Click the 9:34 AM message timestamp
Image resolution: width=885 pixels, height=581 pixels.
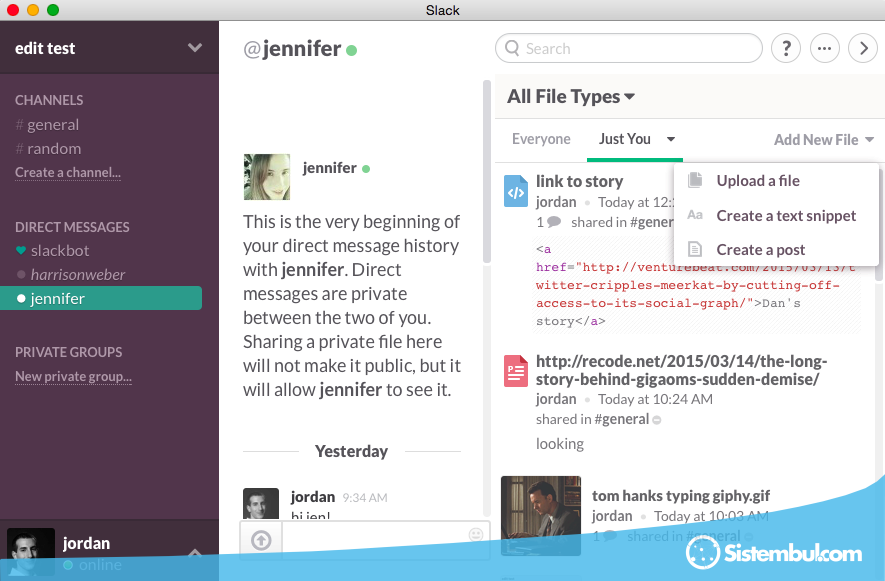(365, 497)
